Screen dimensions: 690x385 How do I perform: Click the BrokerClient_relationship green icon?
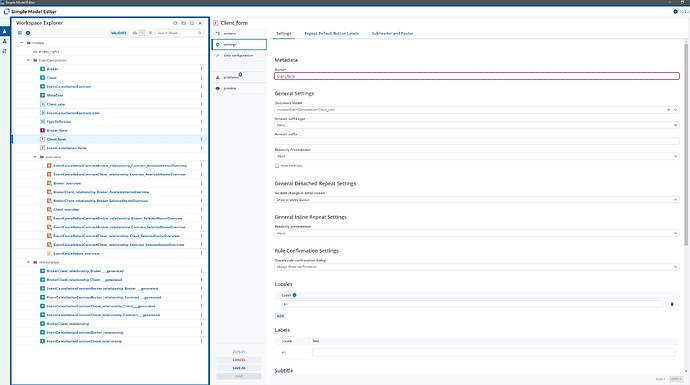43,323
